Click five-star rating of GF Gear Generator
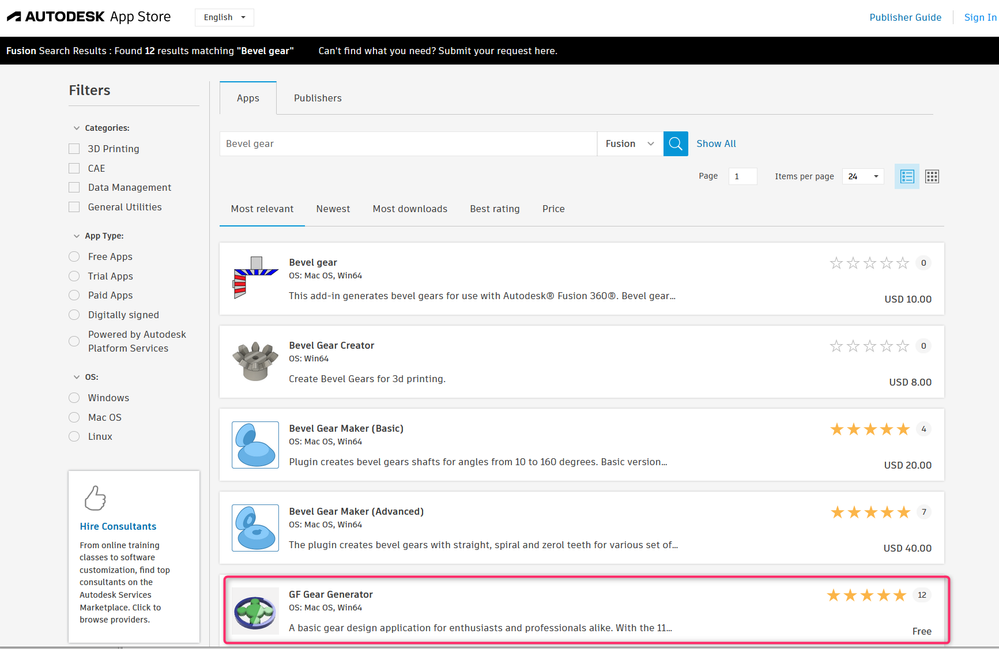 tap(866, 596)
